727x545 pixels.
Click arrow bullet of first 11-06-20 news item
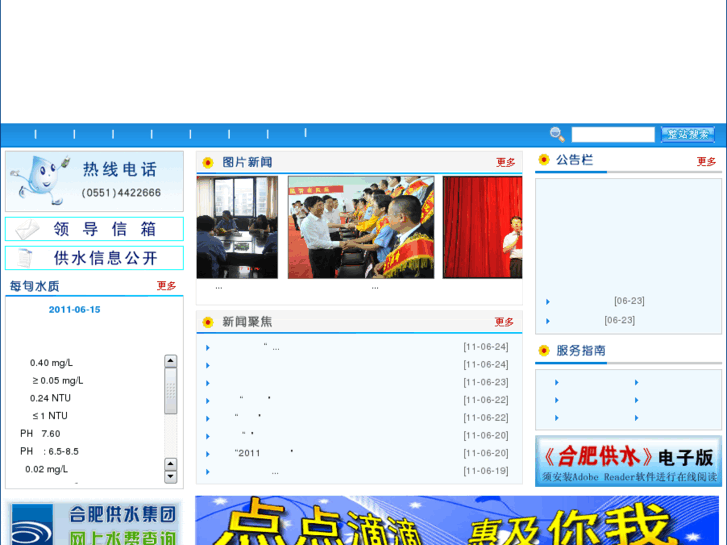pyautogui.click(x=208, y=436)
